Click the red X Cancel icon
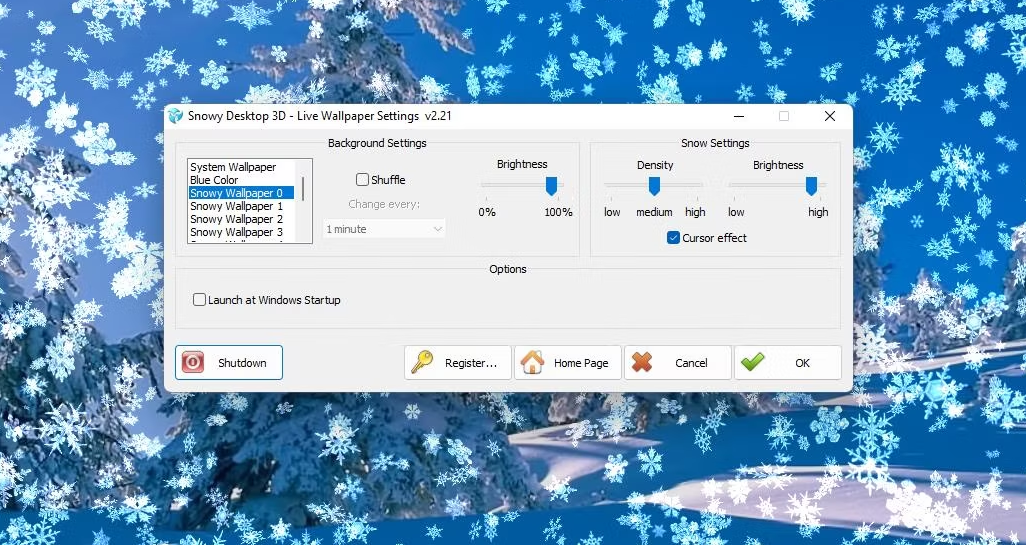Image resolution: width=1026 pixels, height=545 pixels. (642, 362)
